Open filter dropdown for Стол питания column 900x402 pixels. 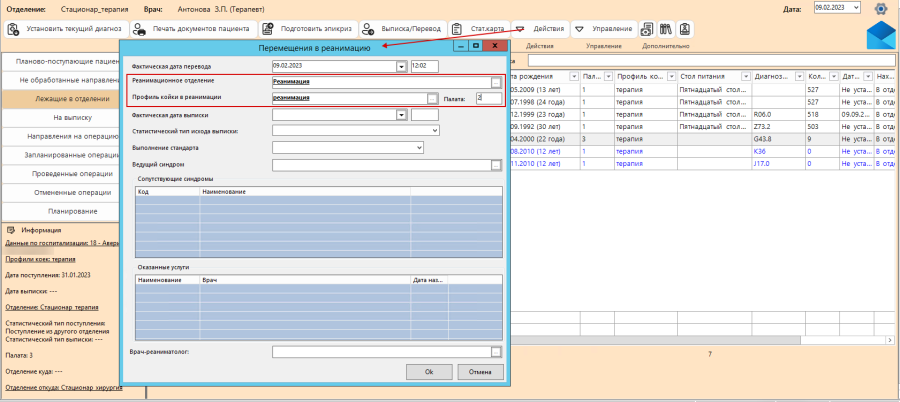pos(746,76)
